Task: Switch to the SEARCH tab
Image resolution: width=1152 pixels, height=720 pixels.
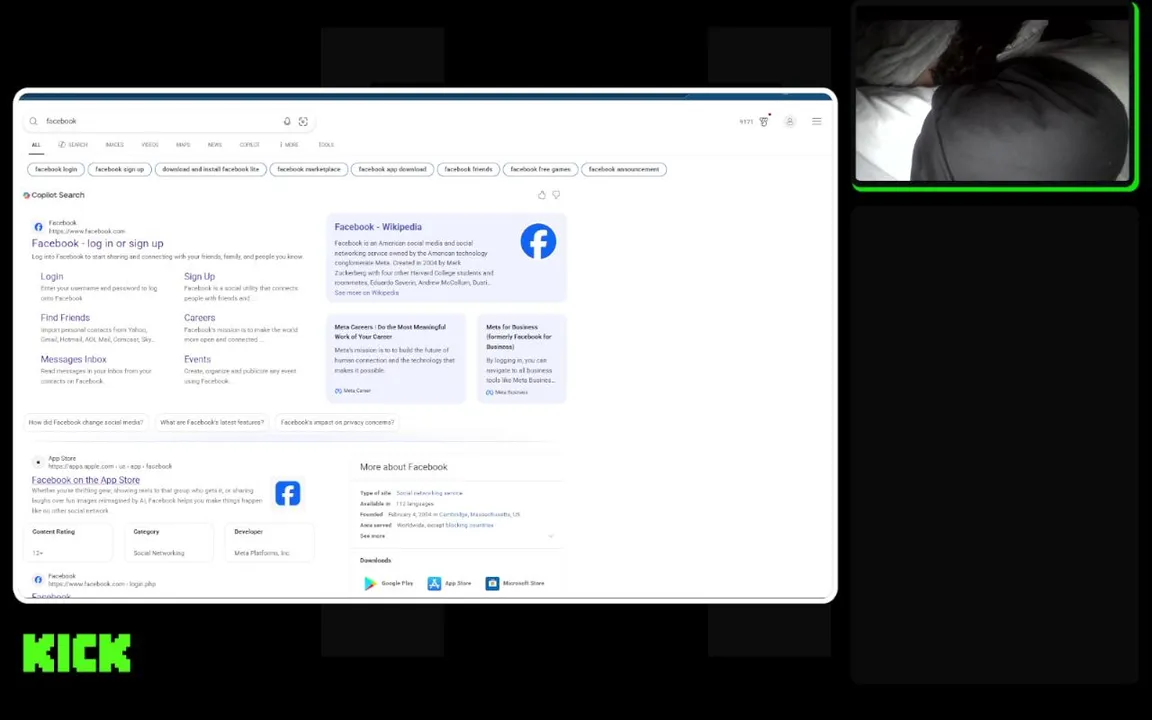Action: click(73, 145)
